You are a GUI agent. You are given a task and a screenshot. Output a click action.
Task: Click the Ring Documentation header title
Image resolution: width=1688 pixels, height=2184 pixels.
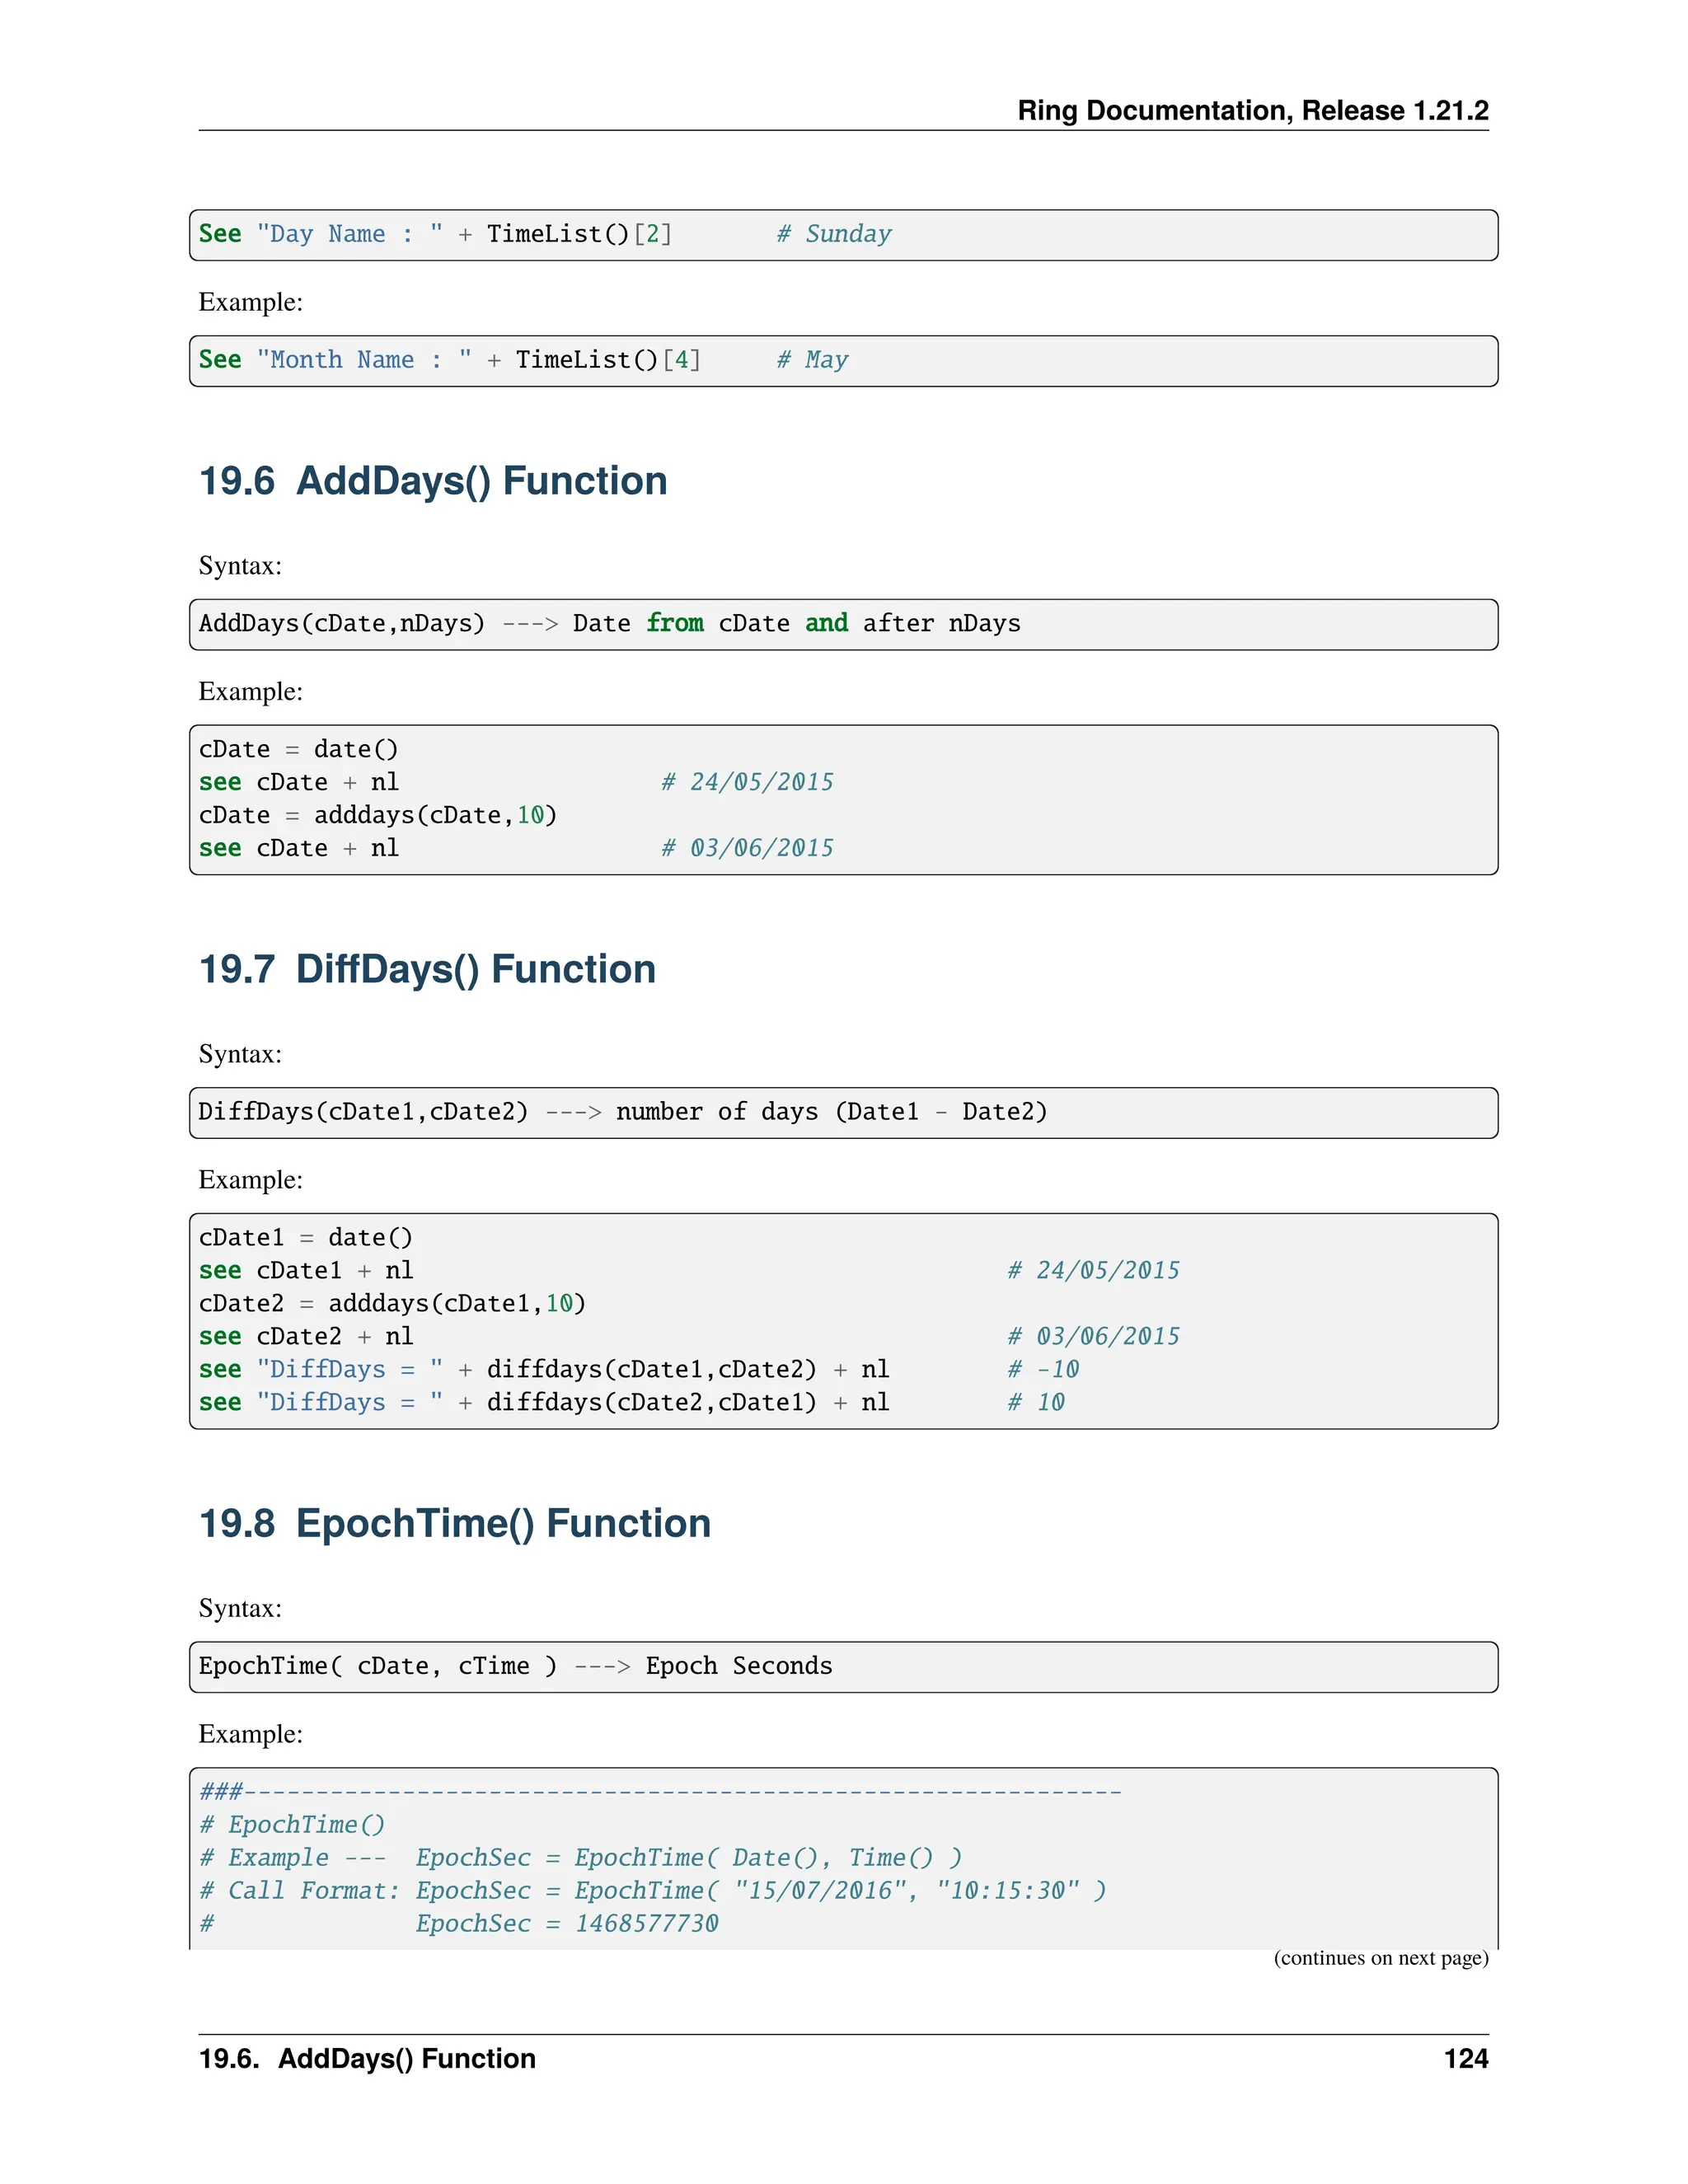[x=1252, y=110]
